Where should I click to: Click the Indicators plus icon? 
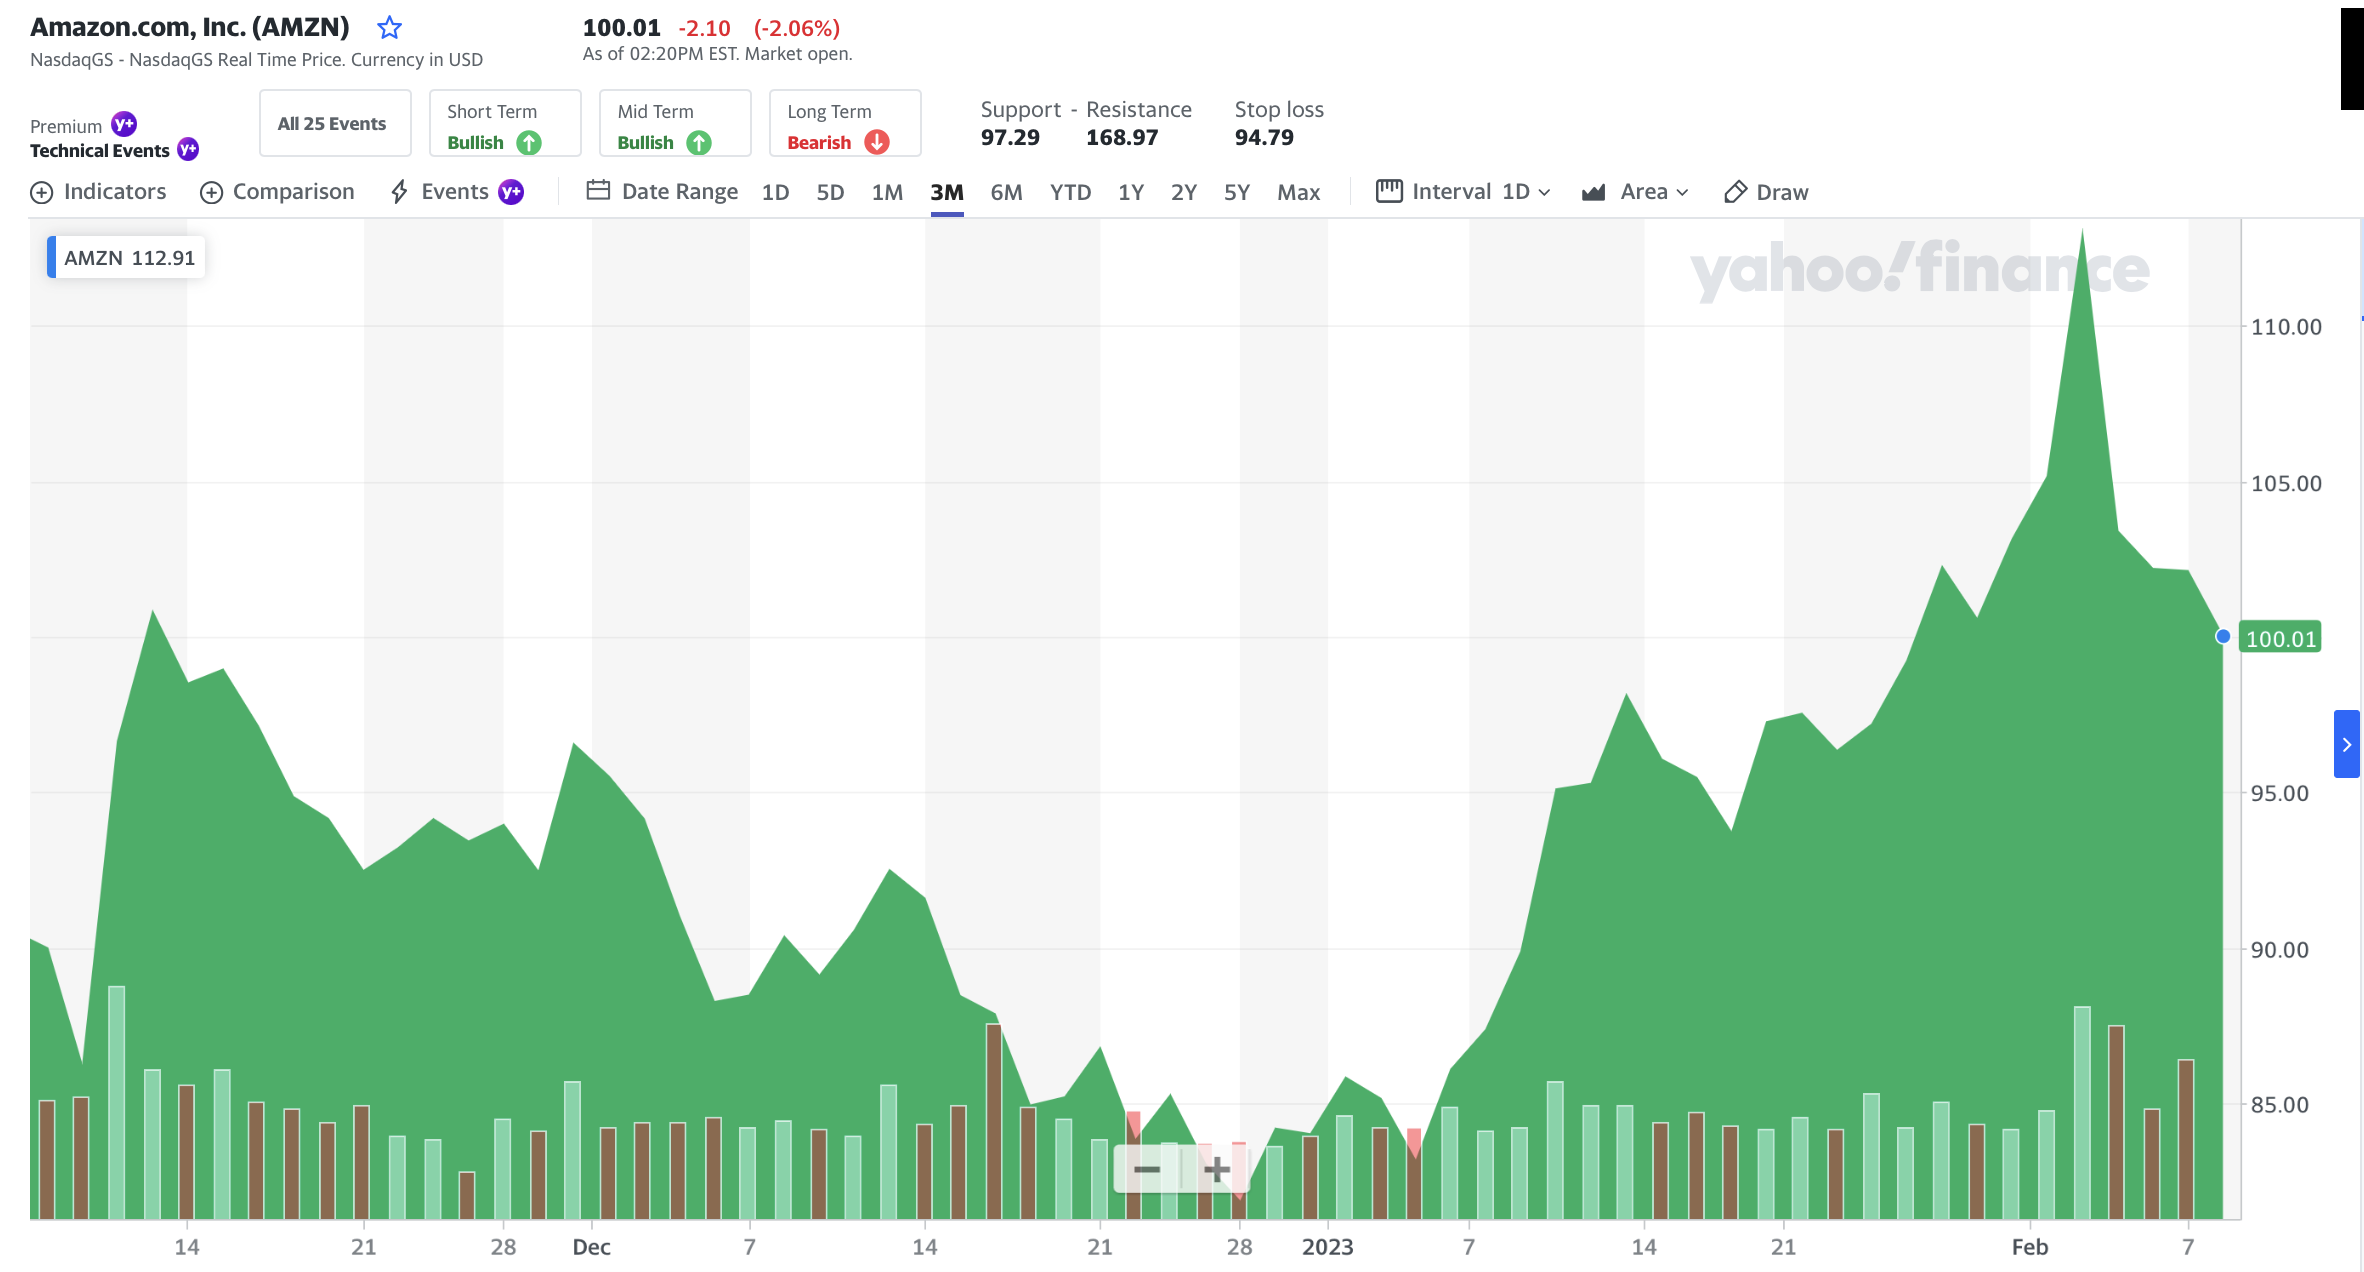41,192
